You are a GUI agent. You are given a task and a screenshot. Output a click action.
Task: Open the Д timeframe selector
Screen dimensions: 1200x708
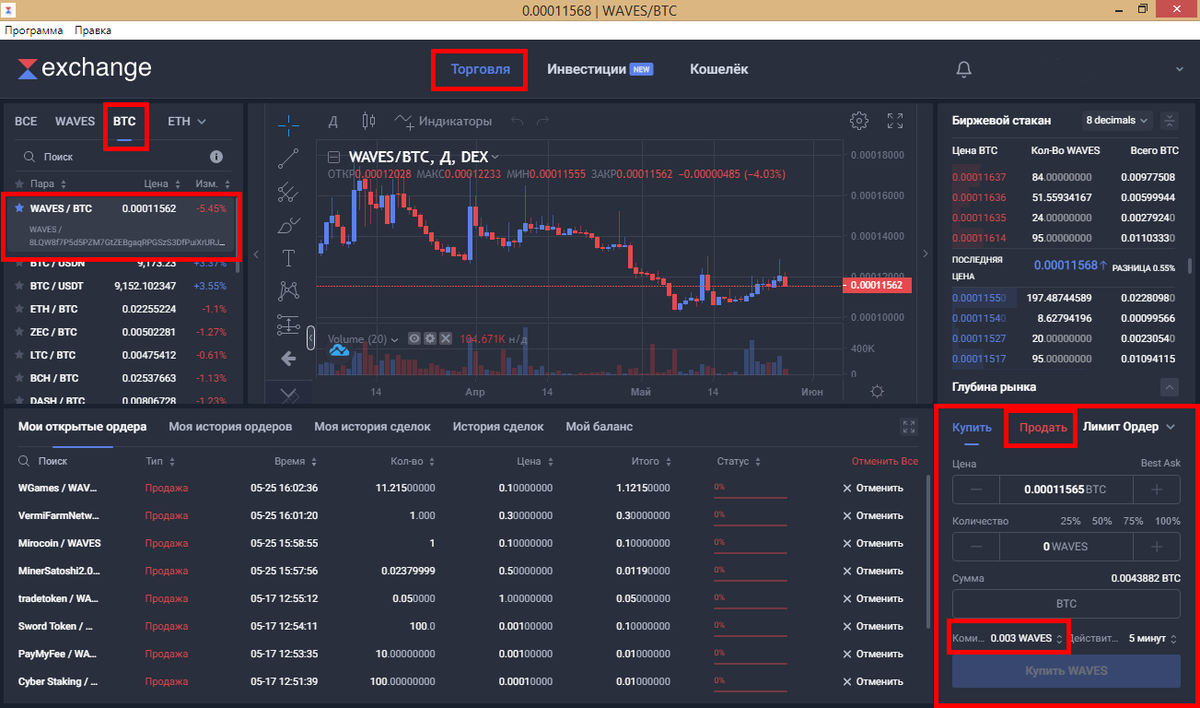[333, 121]
